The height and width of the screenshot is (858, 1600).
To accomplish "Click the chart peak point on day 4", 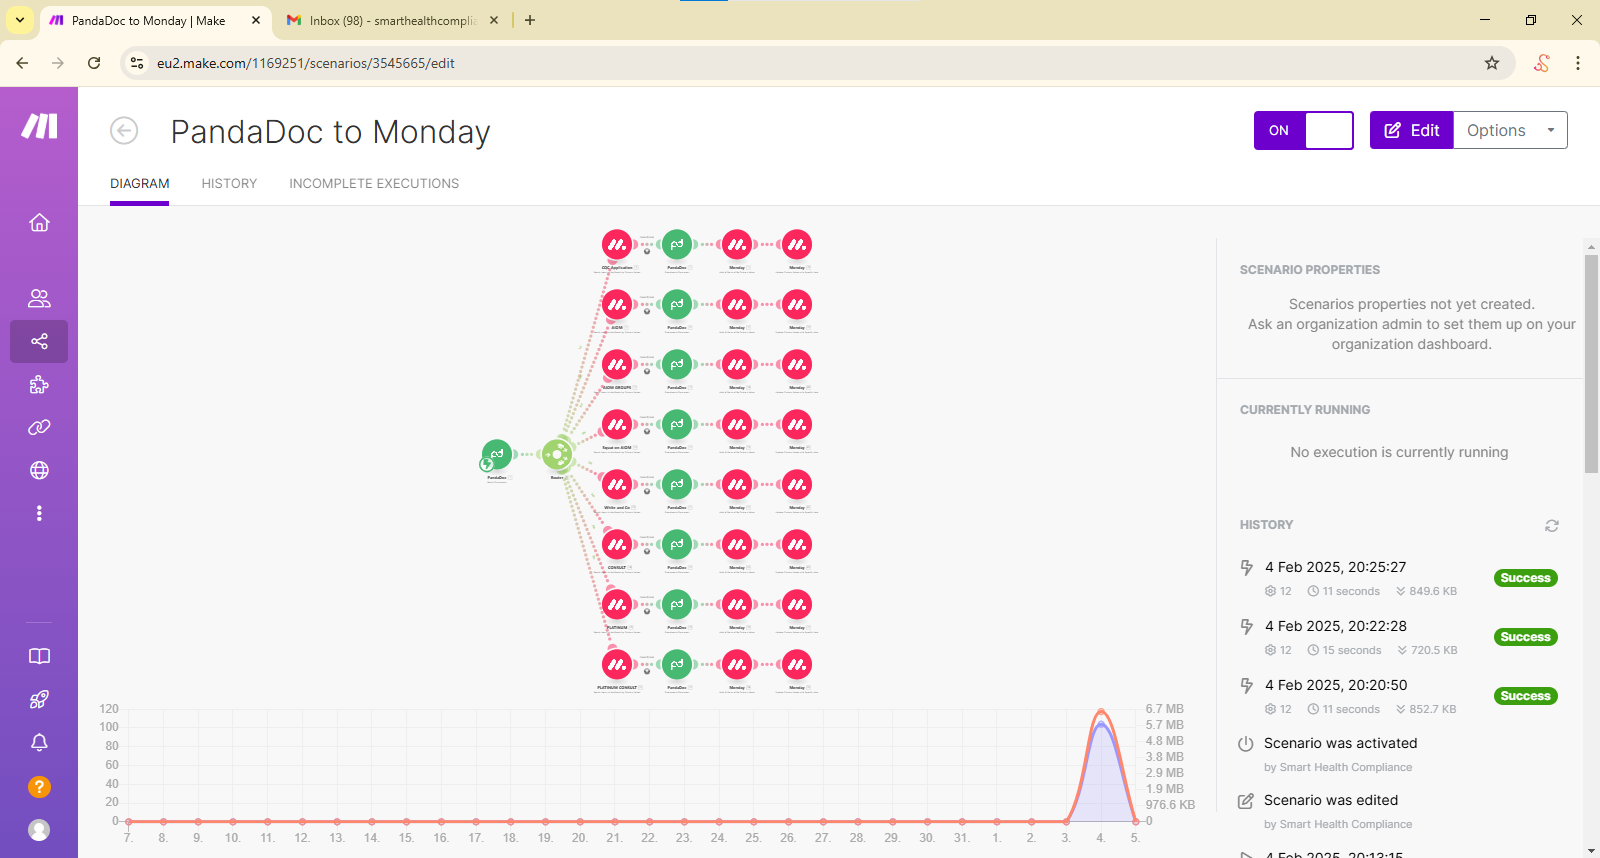I will pyautogui.click(x=1101, y=712).
